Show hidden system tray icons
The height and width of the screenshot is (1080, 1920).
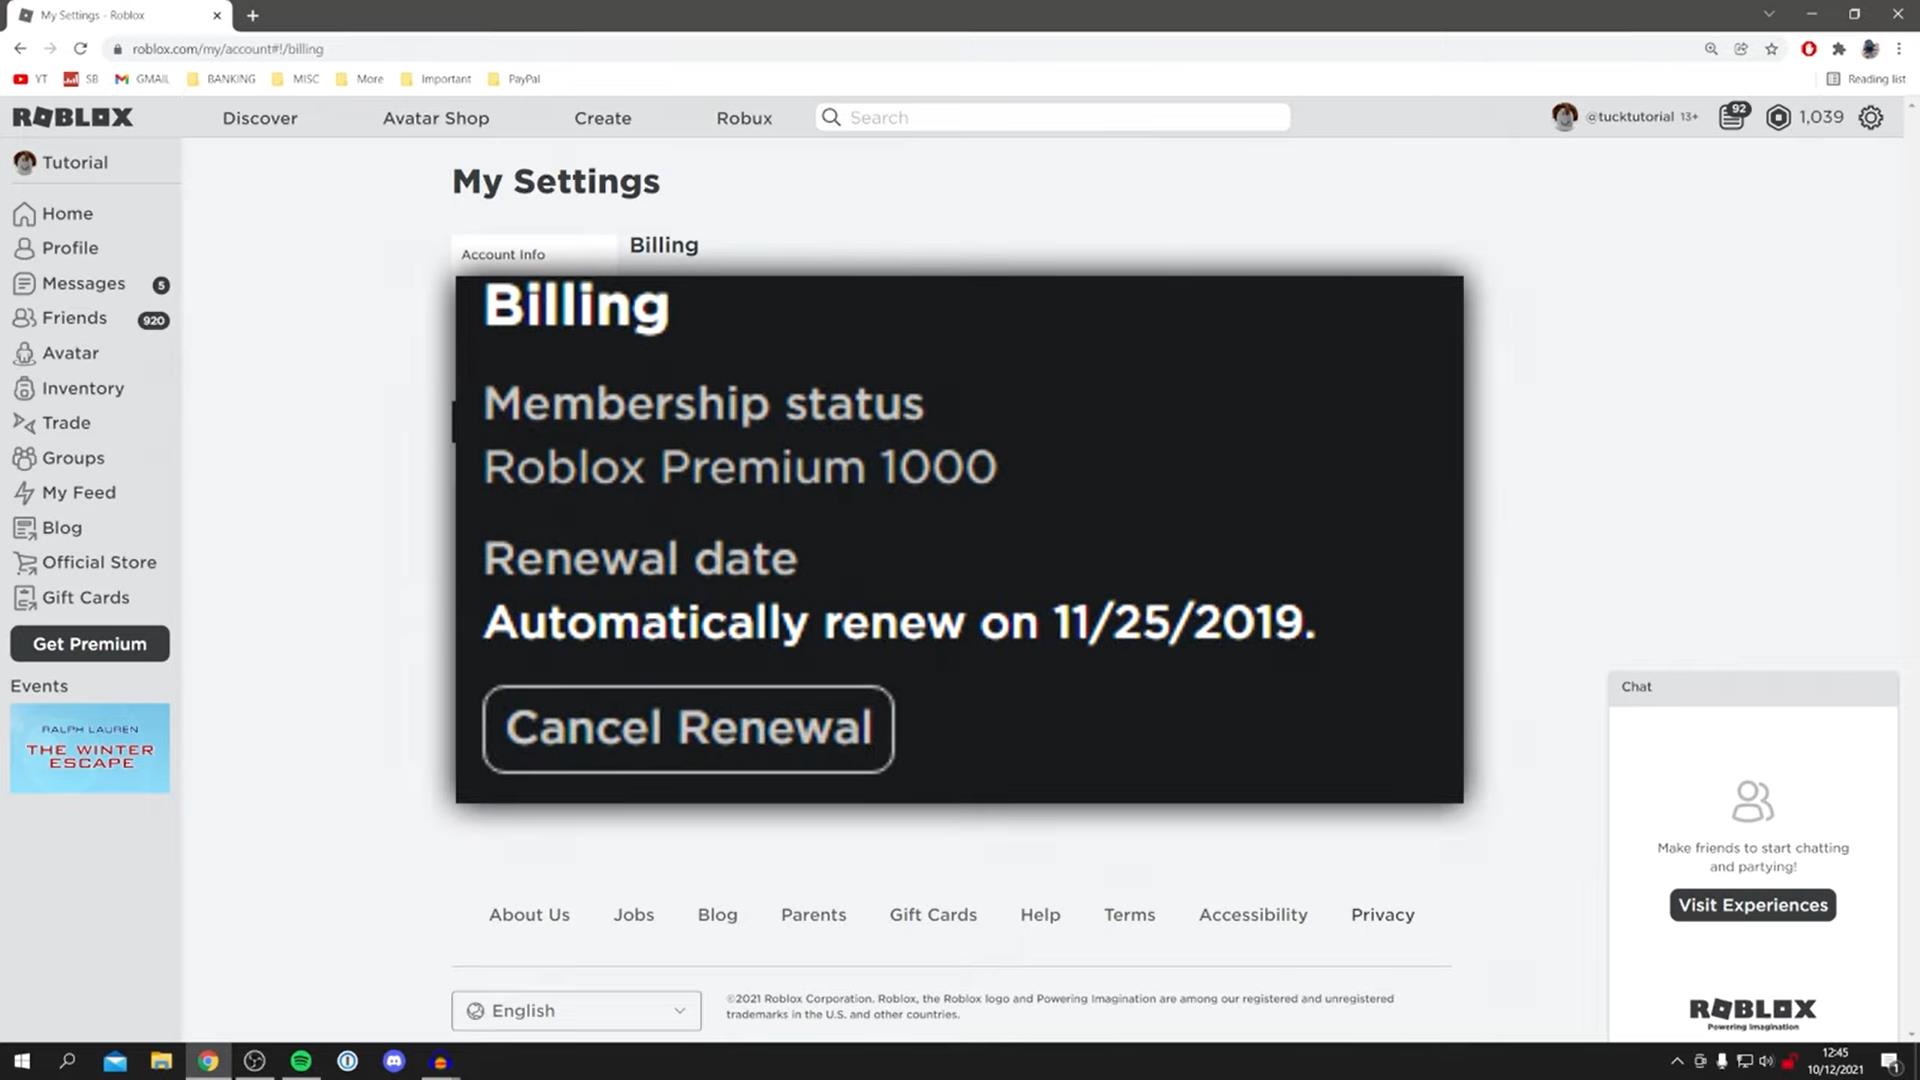tap(1677, 1061)
